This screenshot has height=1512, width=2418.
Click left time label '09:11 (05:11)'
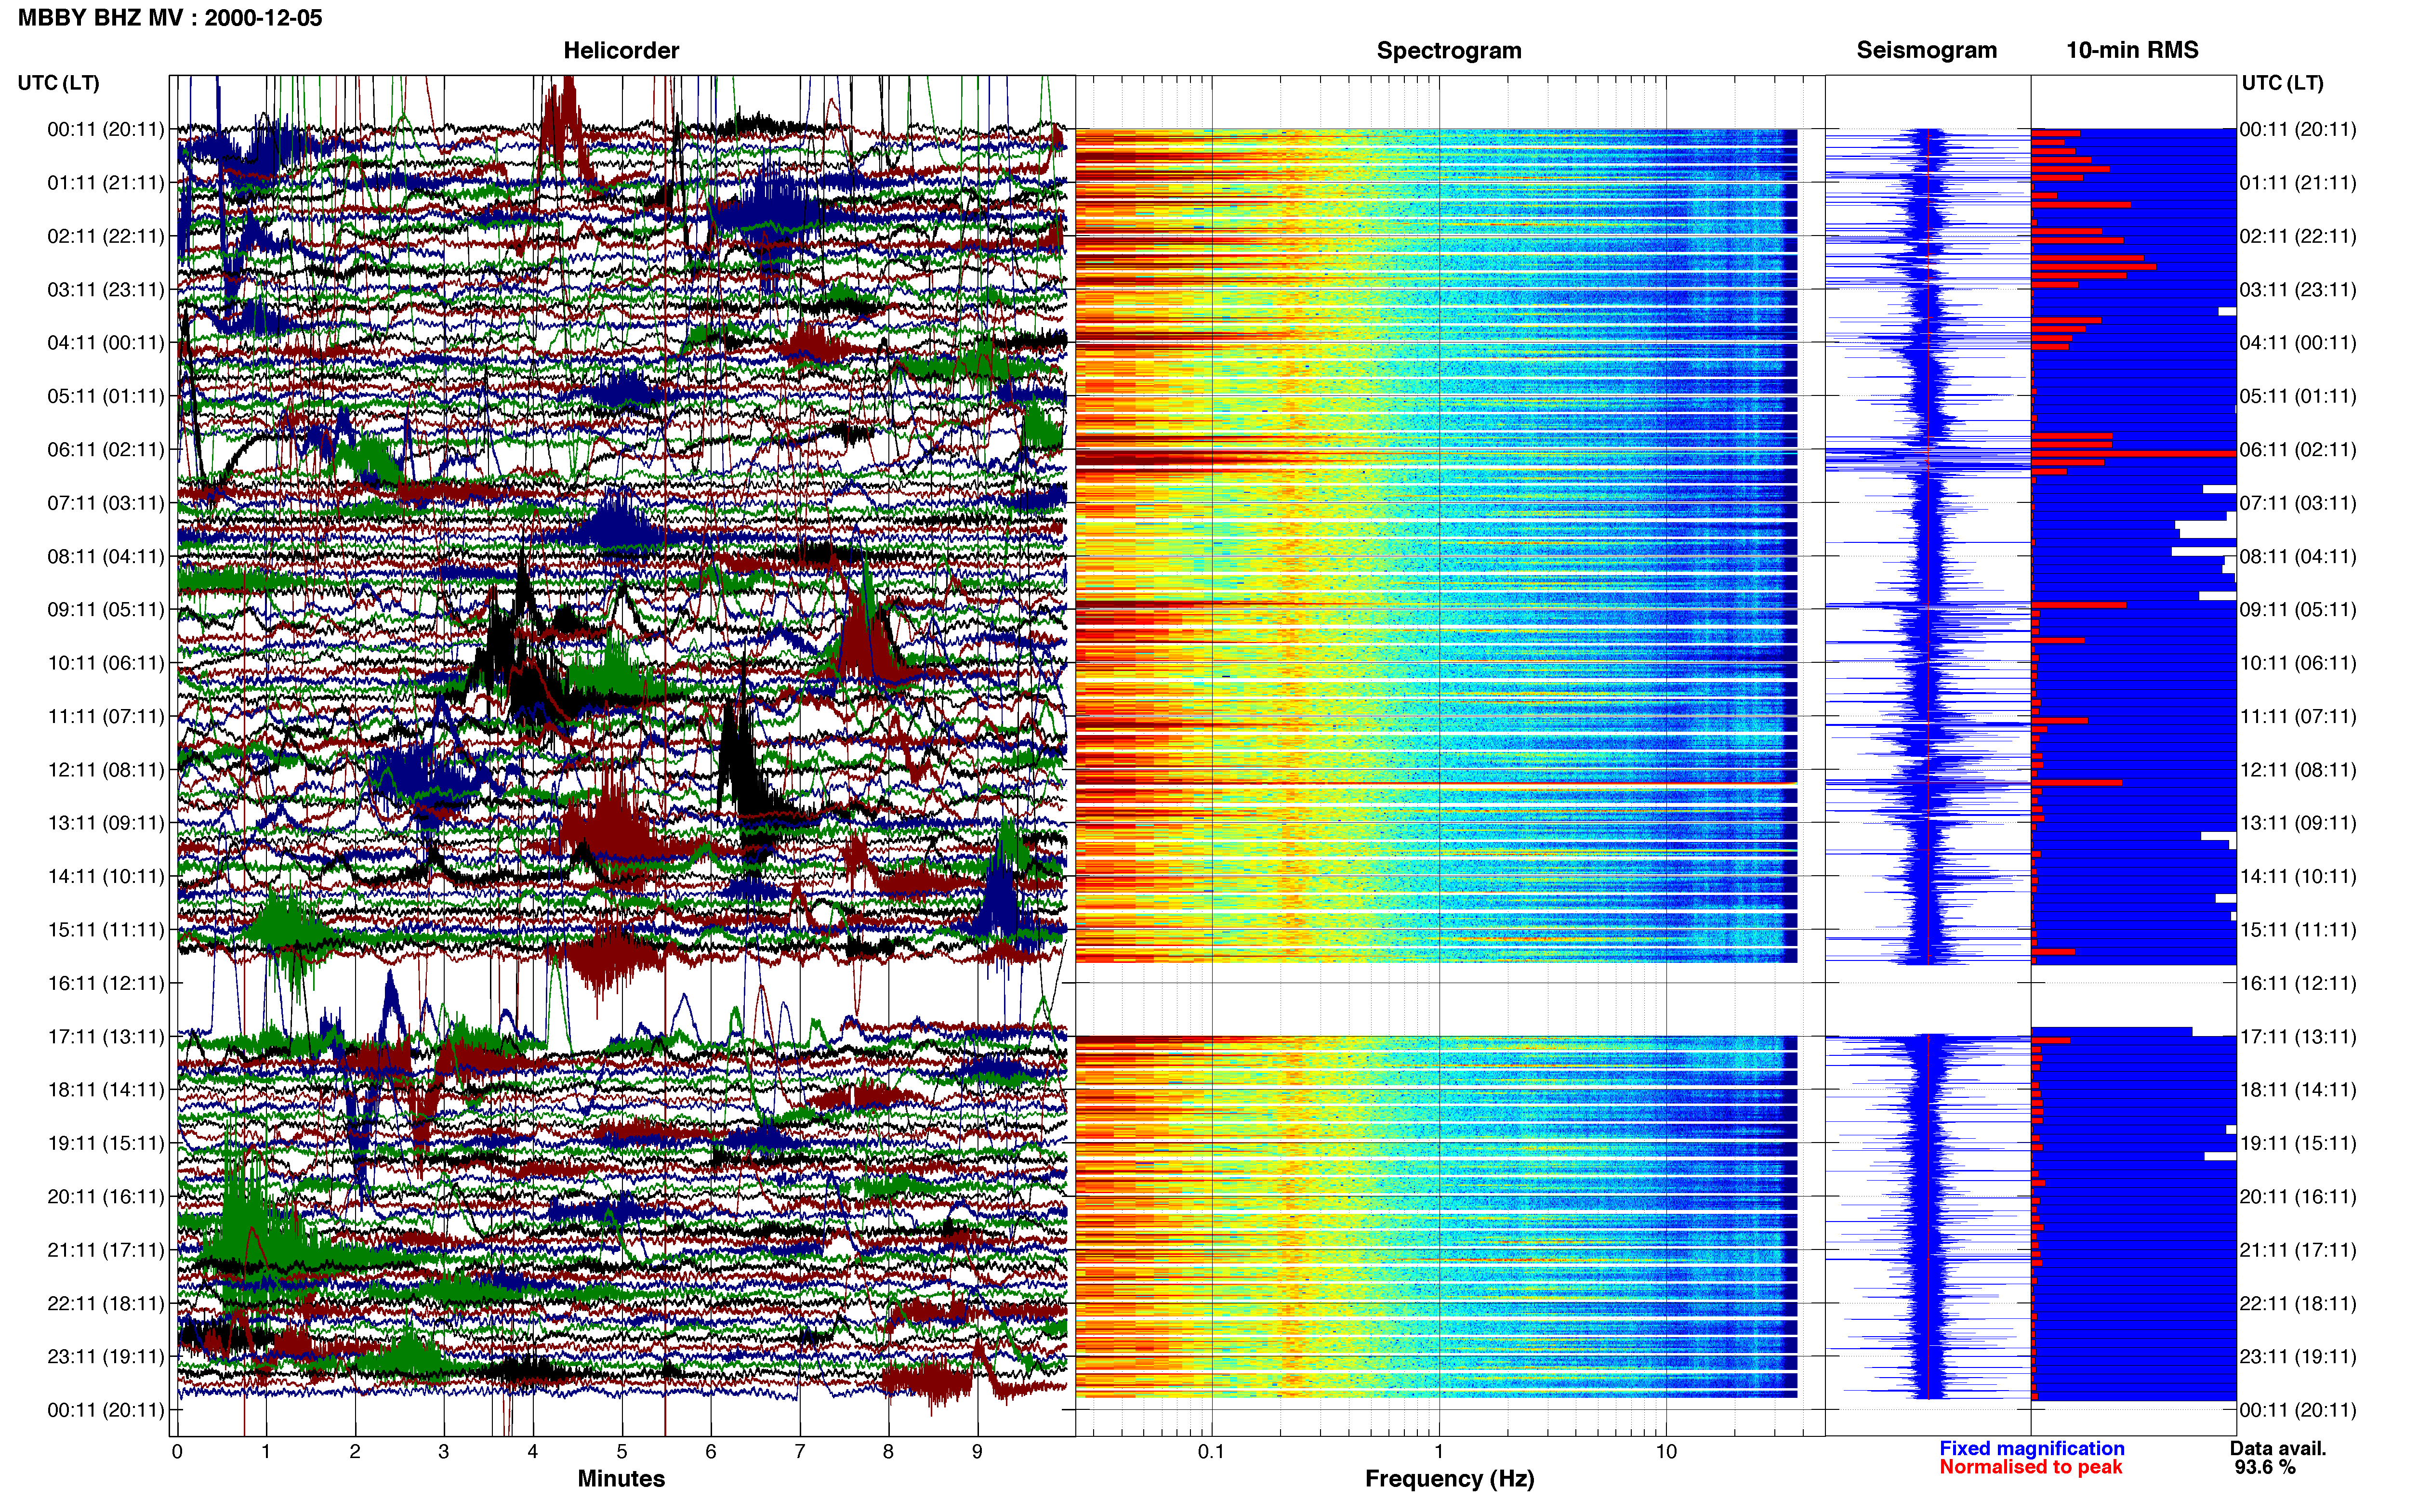[105, 610]
